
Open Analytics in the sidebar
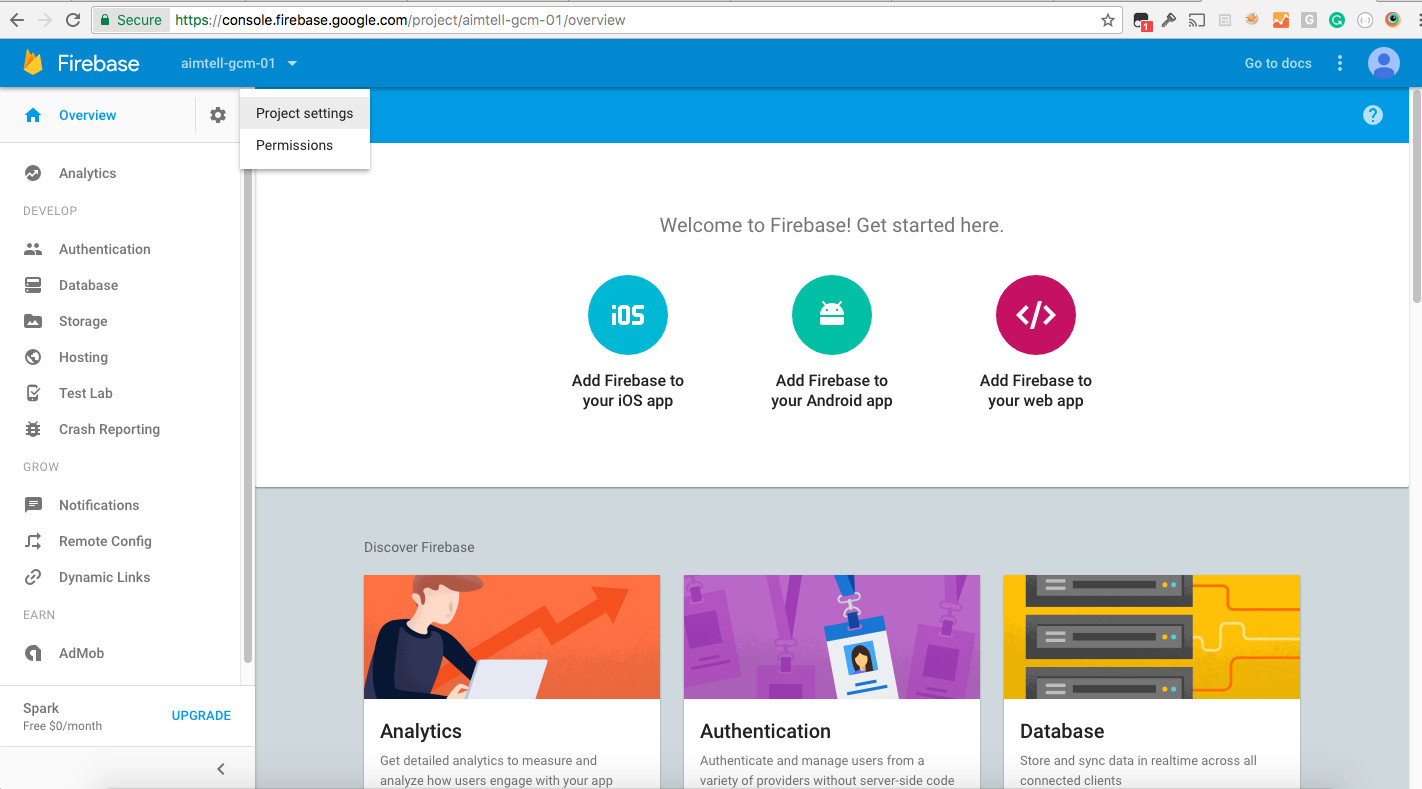pyautogui.click(x=88, y=173)
